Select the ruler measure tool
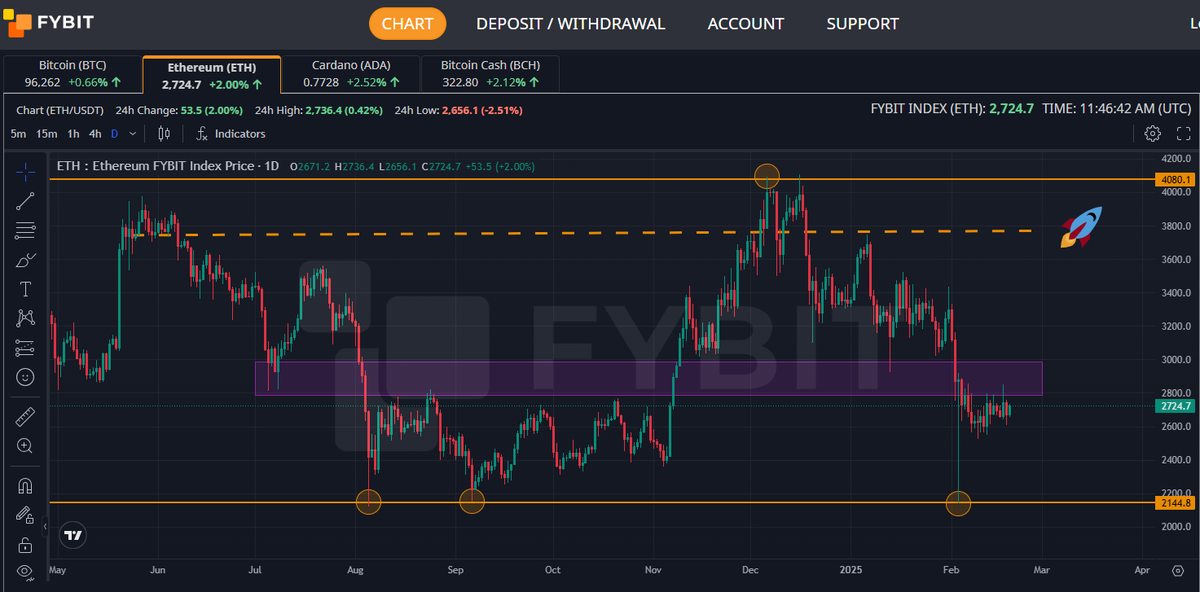This screenshot has width=1200, height=592. click(x=25, y=416)
